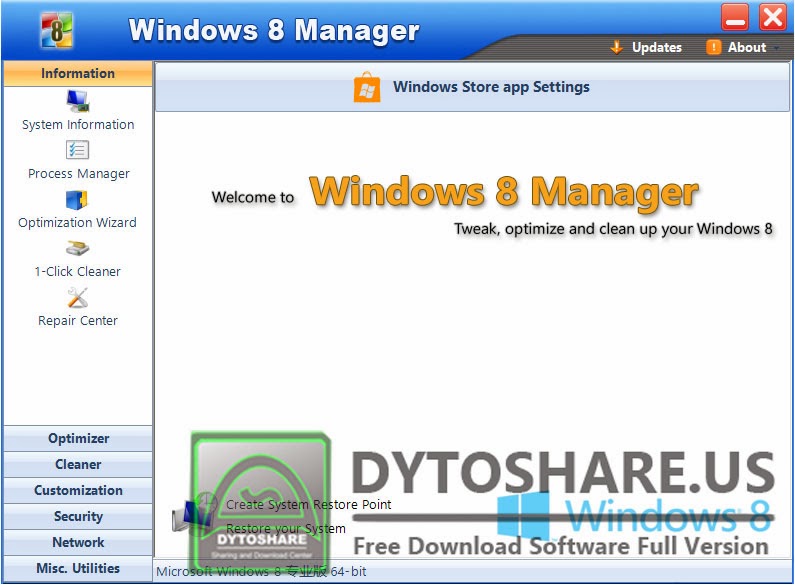Click the Updates button
Screen dimensions: 795x585
(x=646, y=47)
